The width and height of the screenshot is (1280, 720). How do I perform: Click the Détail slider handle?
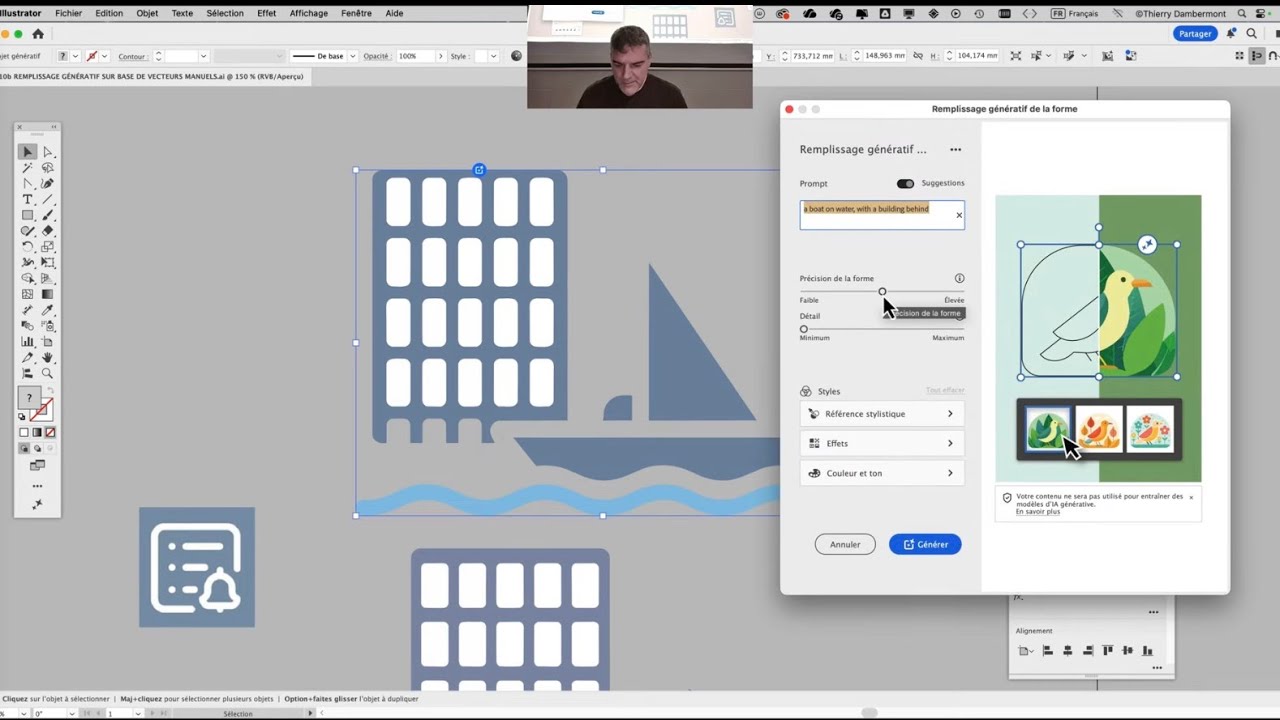coord(803,329)
